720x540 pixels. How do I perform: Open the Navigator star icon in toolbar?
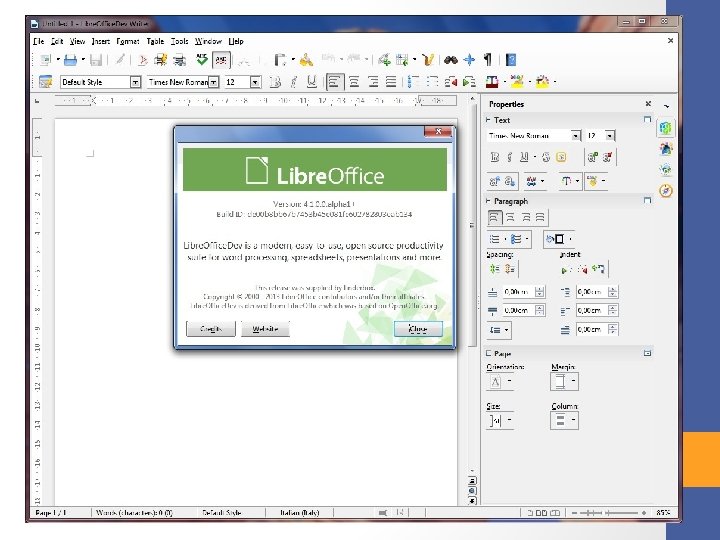click(469, 60)
